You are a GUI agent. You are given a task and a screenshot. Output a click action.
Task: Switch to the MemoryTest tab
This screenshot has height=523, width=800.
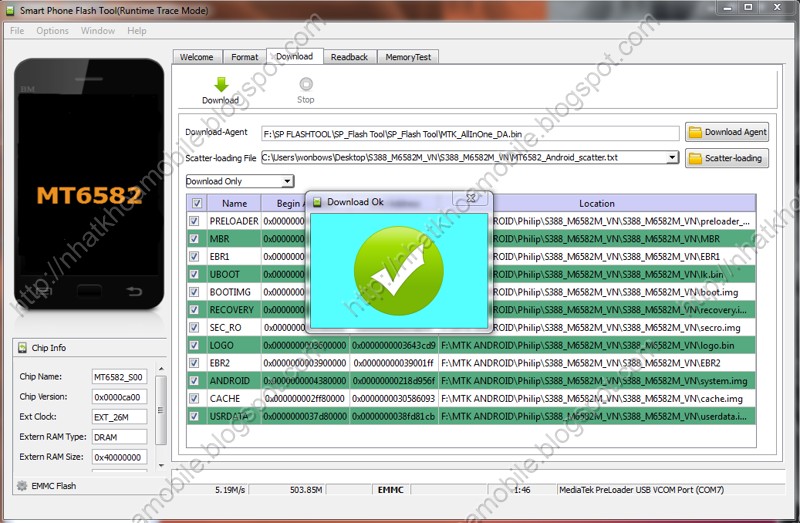point(408,57)
